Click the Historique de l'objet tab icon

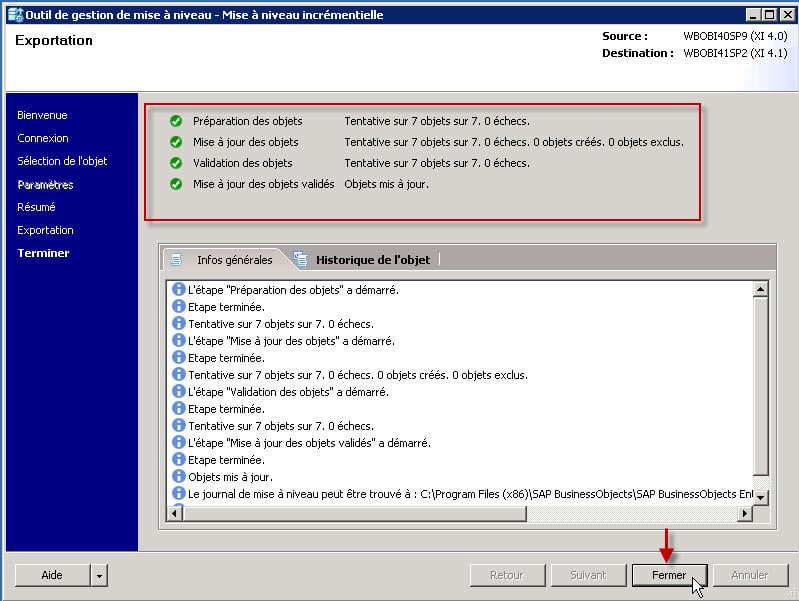301,259
